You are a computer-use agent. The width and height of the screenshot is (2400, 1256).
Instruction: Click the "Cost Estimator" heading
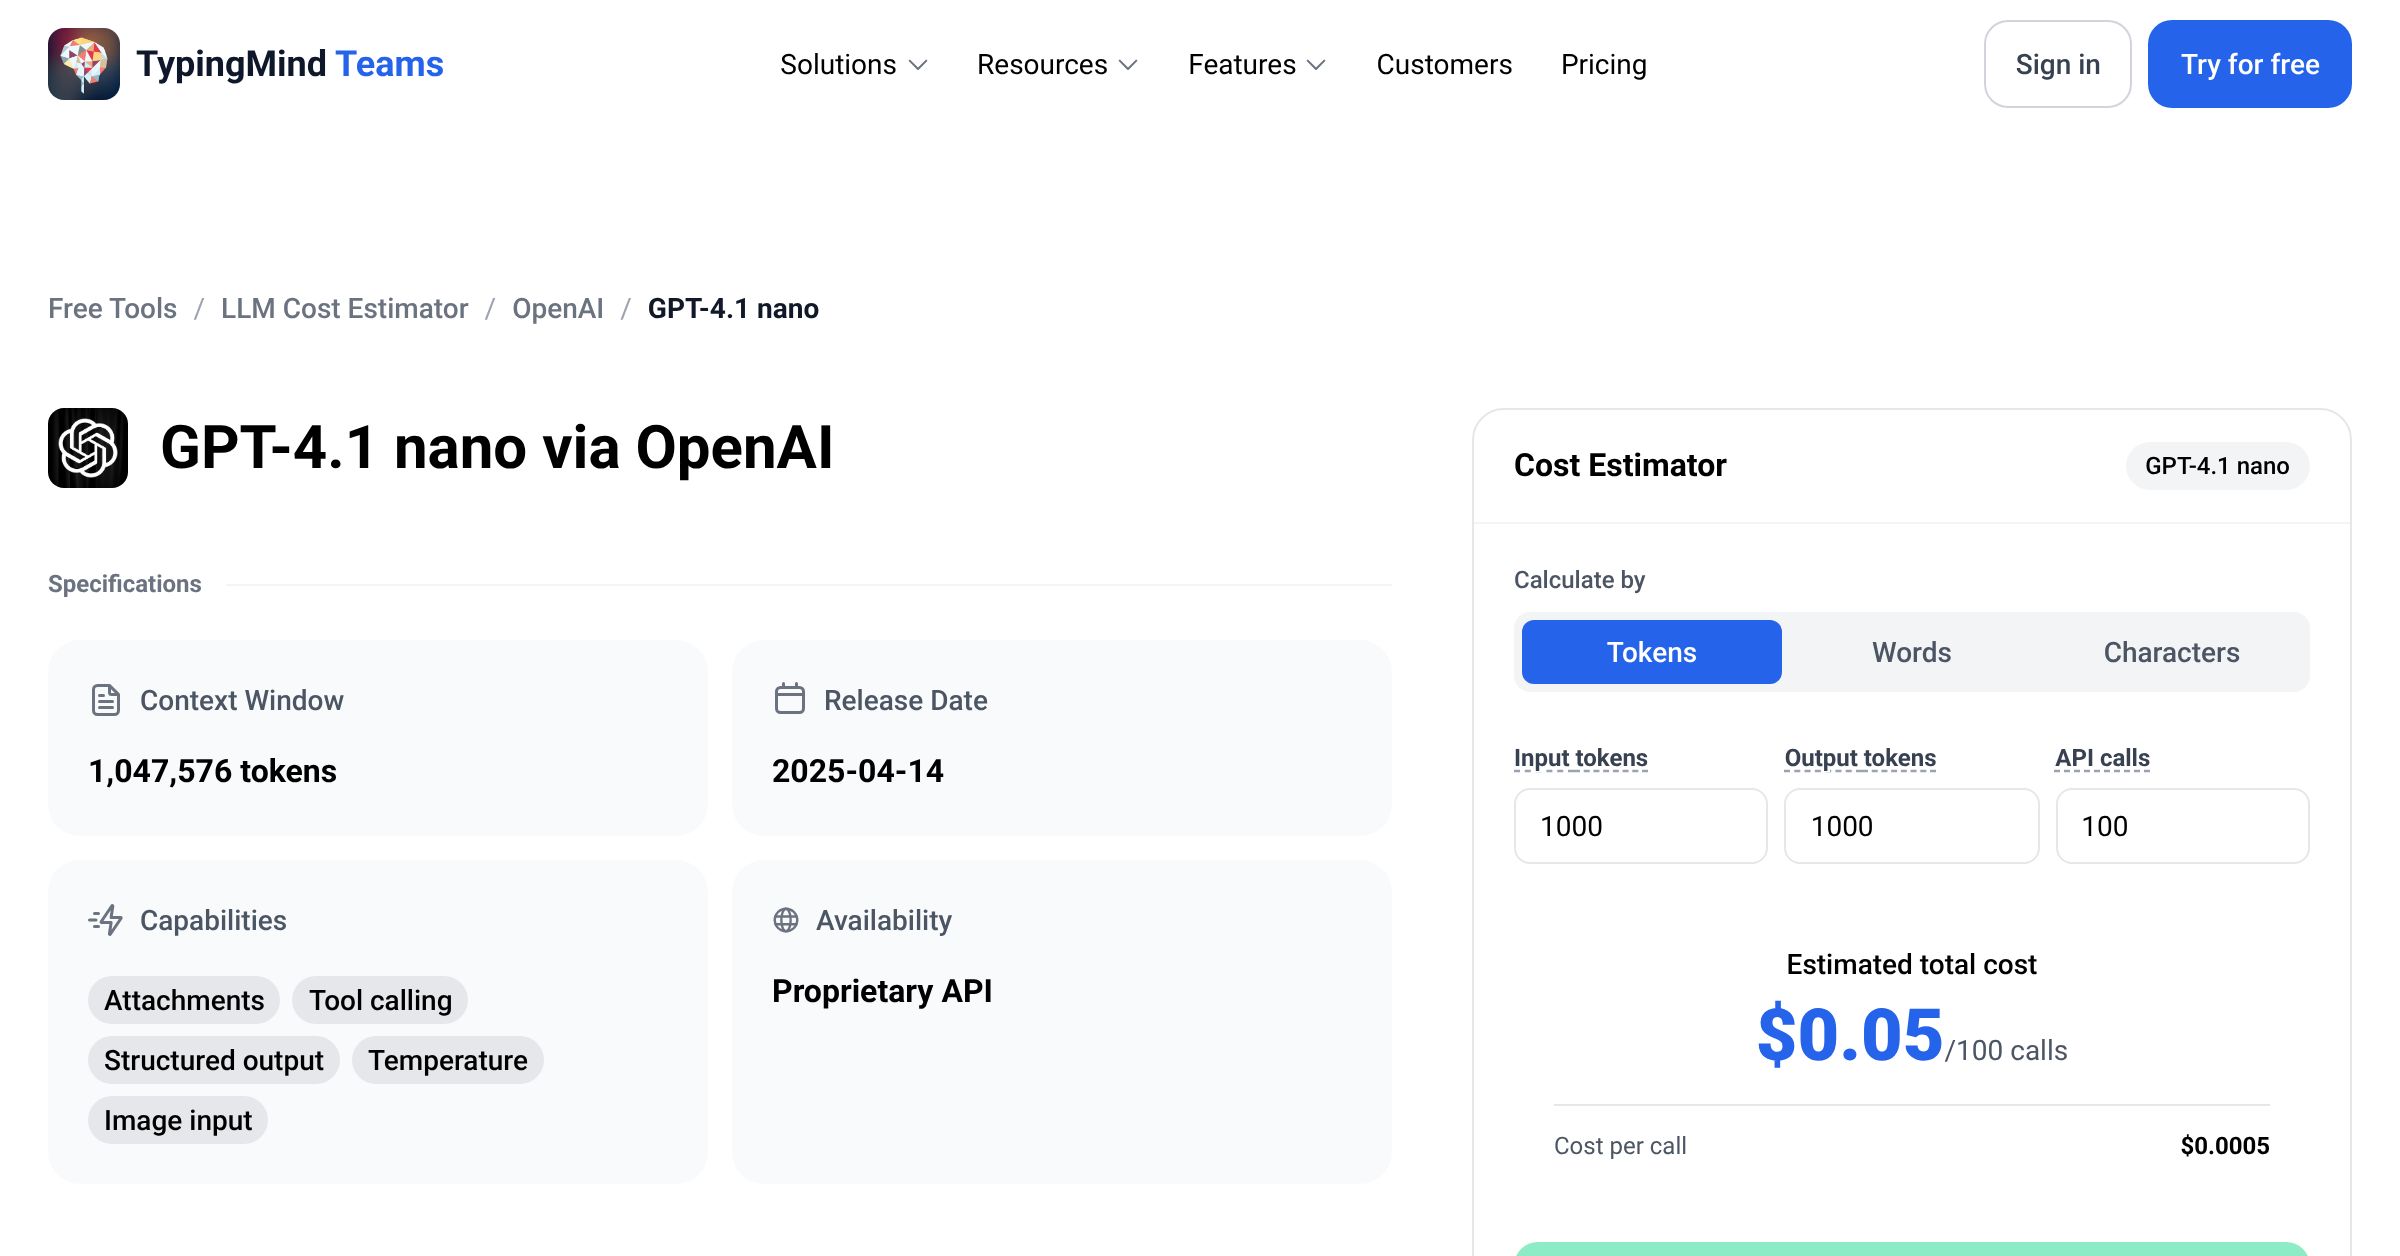[1620, 466]
